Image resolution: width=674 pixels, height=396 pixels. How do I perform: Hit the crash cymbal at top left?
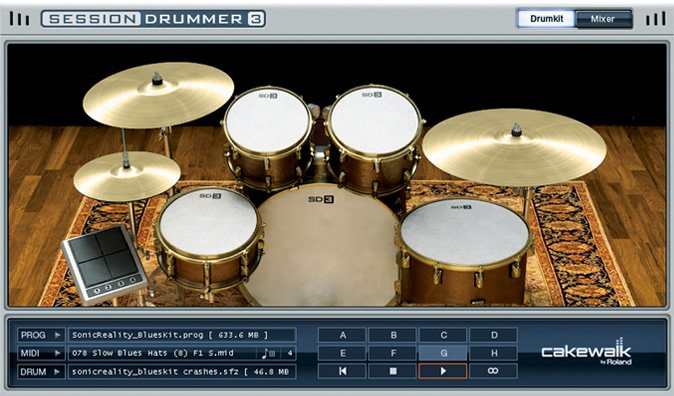click(158, 95)
